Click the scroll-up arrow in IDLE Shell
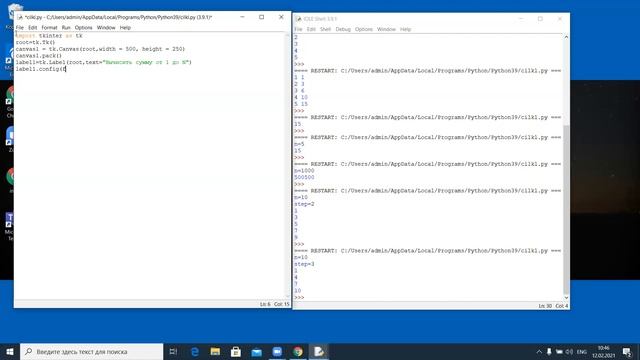 pos(566,37)
